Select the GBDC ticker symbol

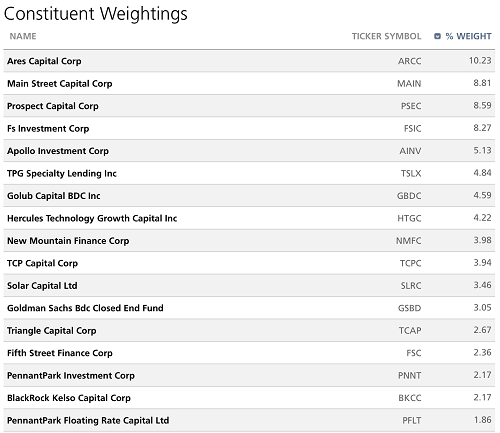409,196
